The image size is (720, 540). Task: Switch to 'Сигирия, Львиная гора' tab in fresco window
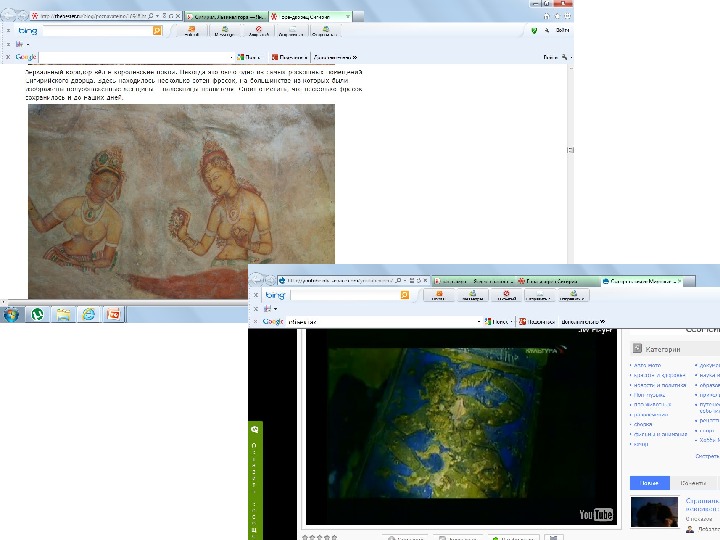click(x=226, y=17)
